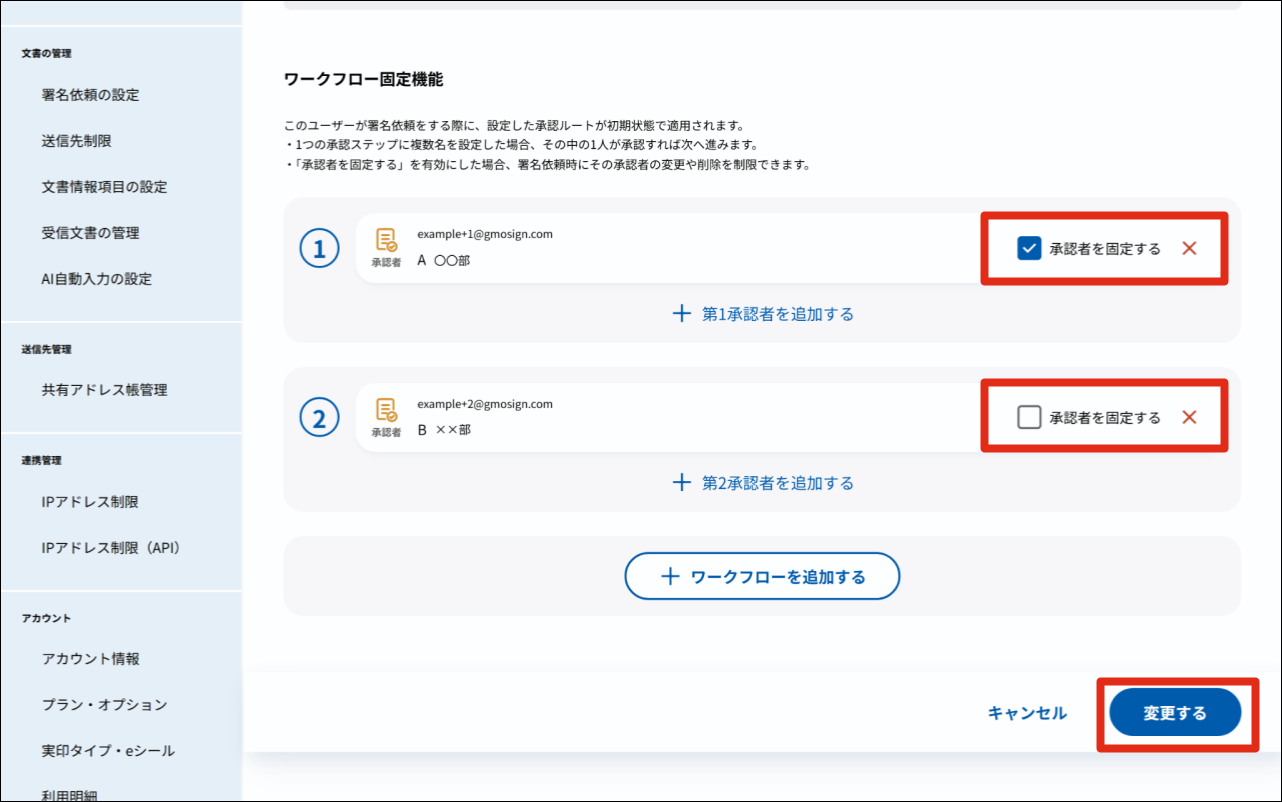Click 変更する button
The height and width of the screenshot is (802, 1282).
point(1175,713)
